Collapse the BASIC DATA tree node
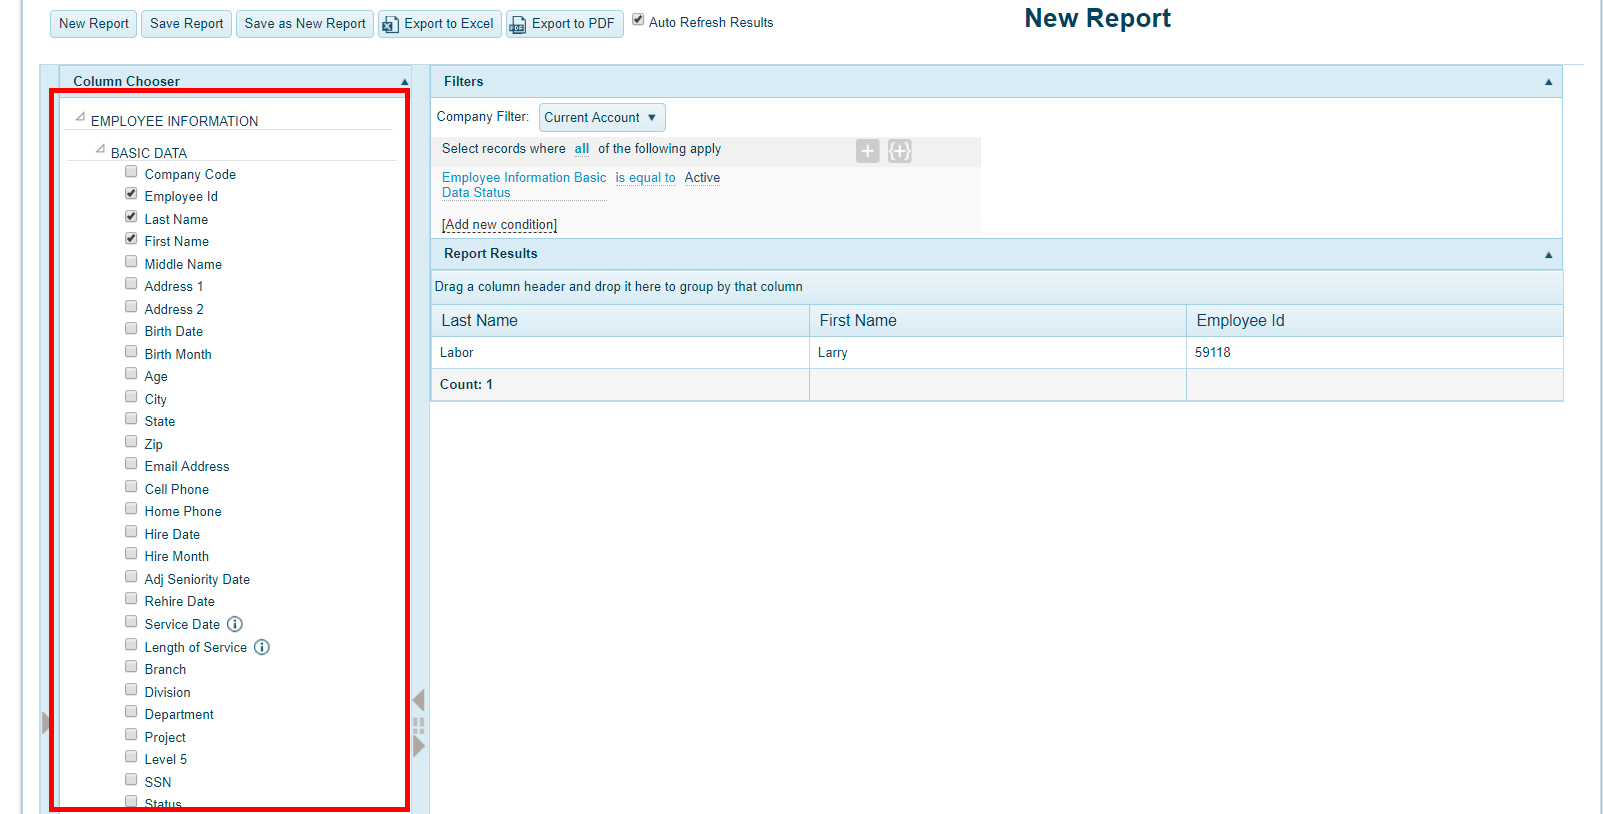This screenshot has height=814, width=1603. click(100, 149)
